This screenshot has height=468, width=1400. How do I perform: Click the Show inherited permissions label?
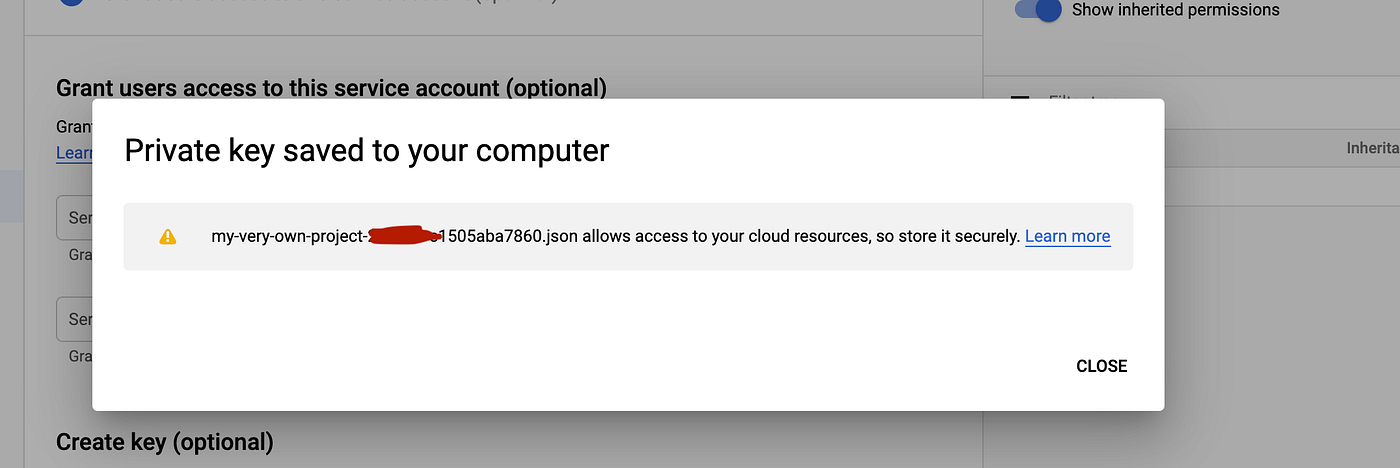click(1175, 10)
